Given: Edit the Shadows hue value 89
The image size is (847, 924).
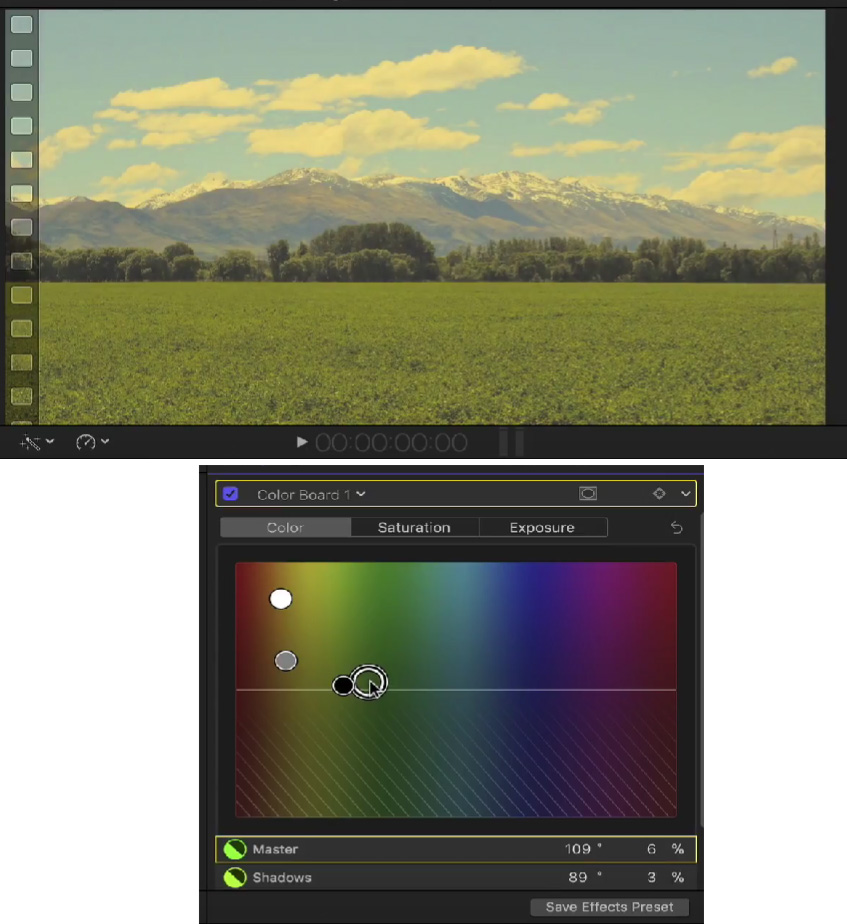Looking at the screenshot, I should click(578, 877).
